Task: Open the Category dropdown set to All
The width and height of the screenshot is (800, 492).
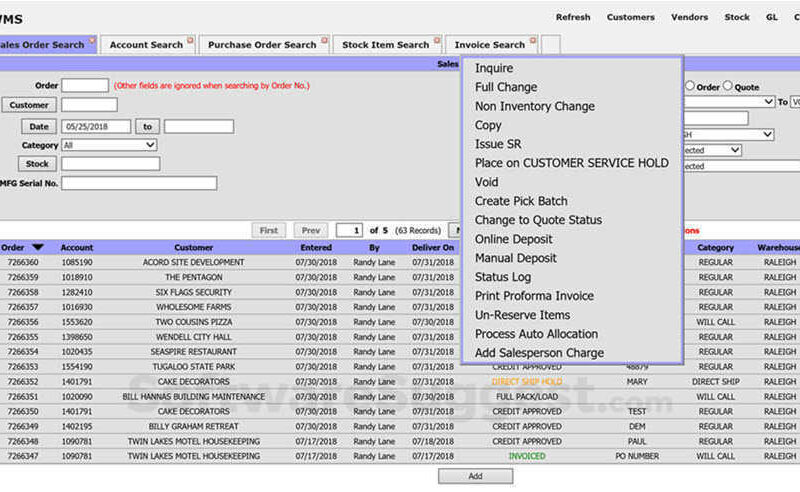Action: 109,145
